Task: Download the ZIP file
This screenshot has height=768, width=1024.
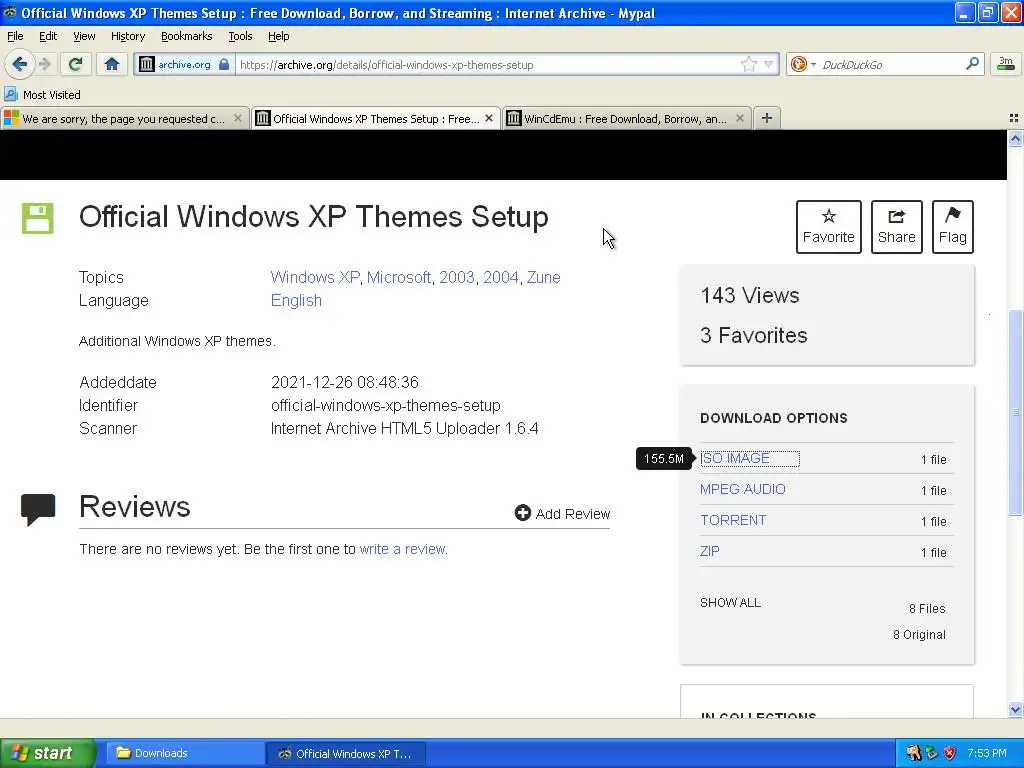Action: [709, 551]
